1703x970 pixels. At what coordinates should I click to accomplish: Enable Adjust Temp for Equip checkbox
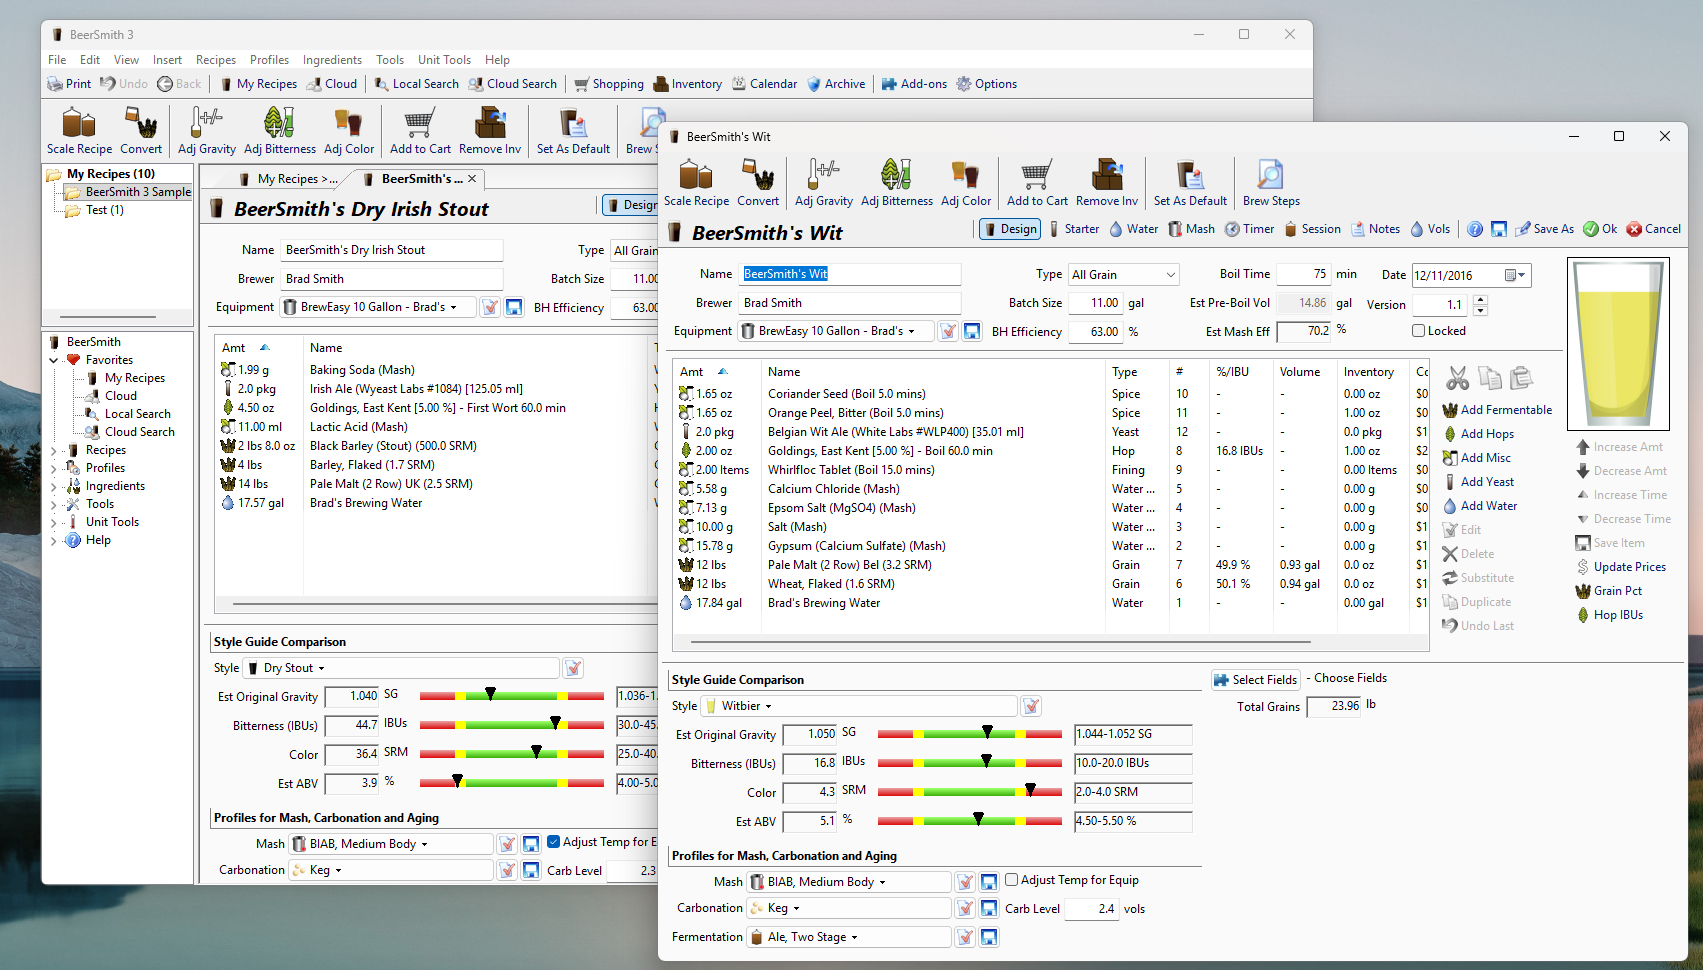1011,880
